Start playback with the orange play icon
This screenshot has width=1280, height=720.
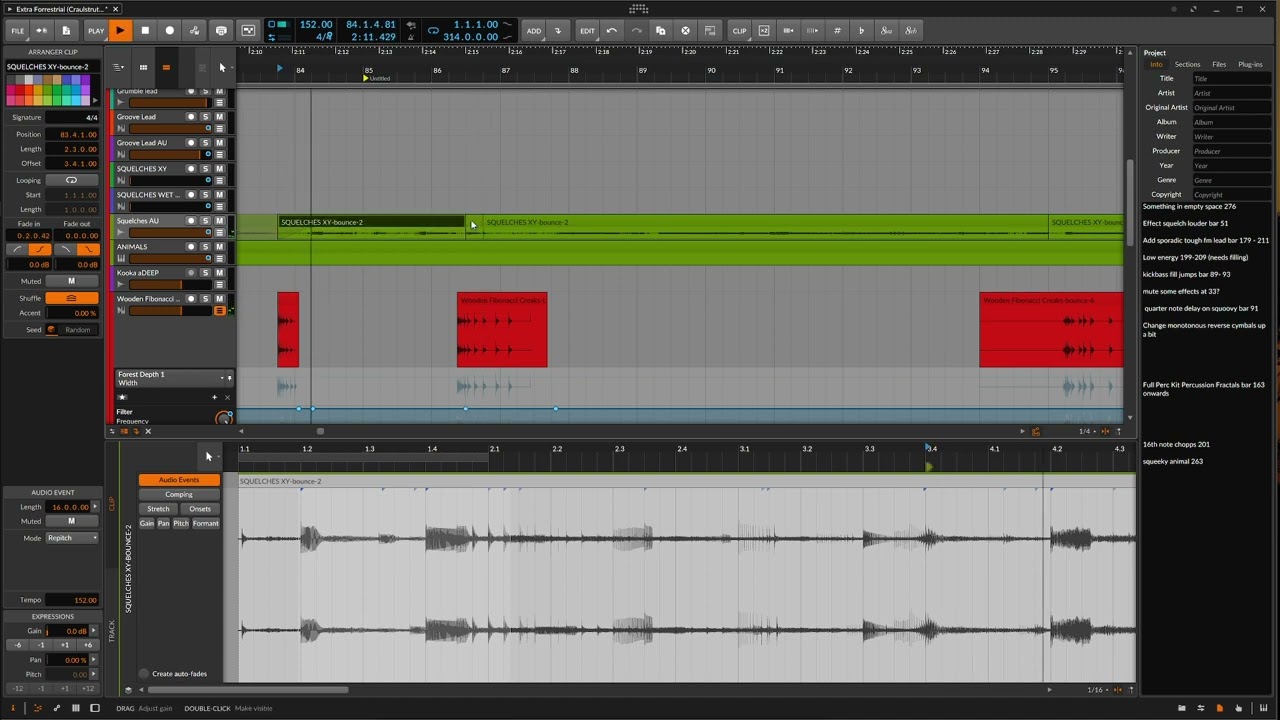pyautogui.click(x=120, y=31)
